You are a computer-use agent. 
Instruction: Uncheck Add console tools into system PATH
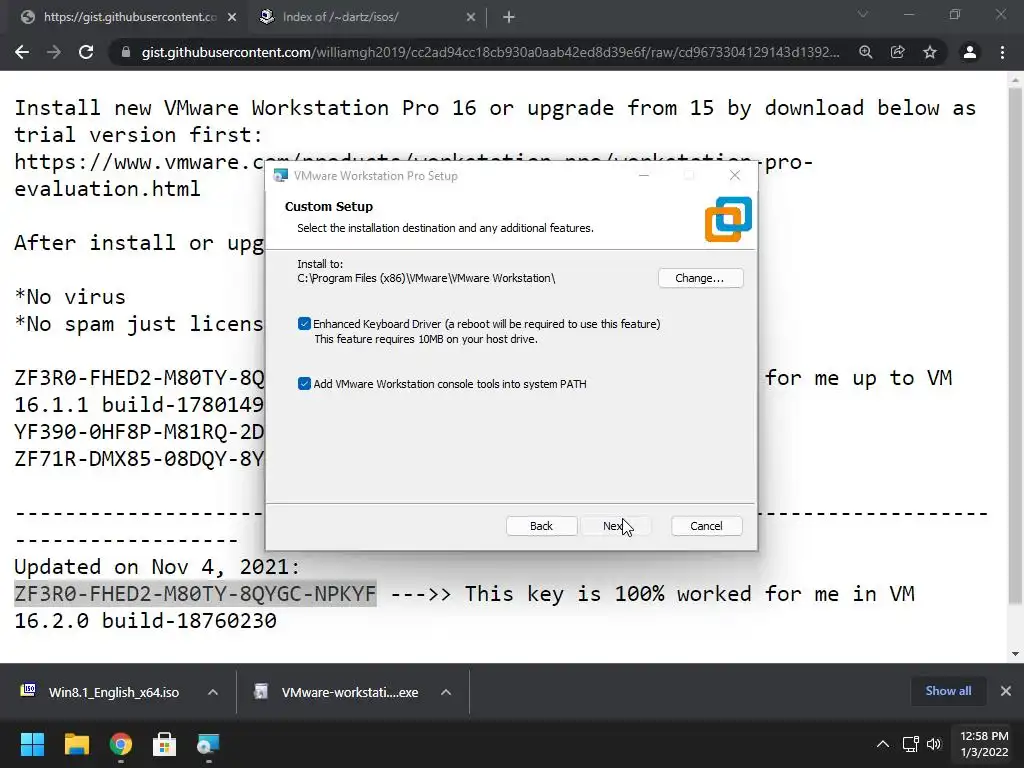point(304,384)
